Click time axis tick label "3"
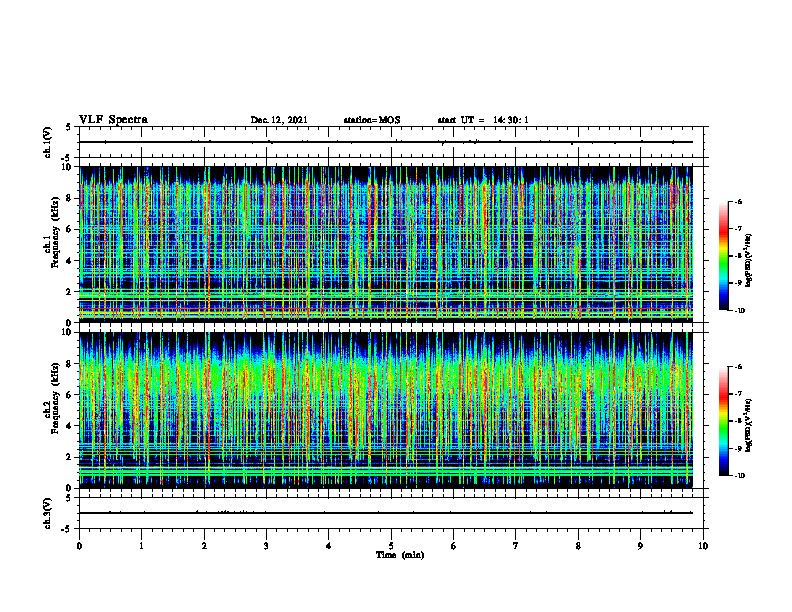The height and width of the screenshot is (612, 792). pyautogui.click(x=266, y=546)
